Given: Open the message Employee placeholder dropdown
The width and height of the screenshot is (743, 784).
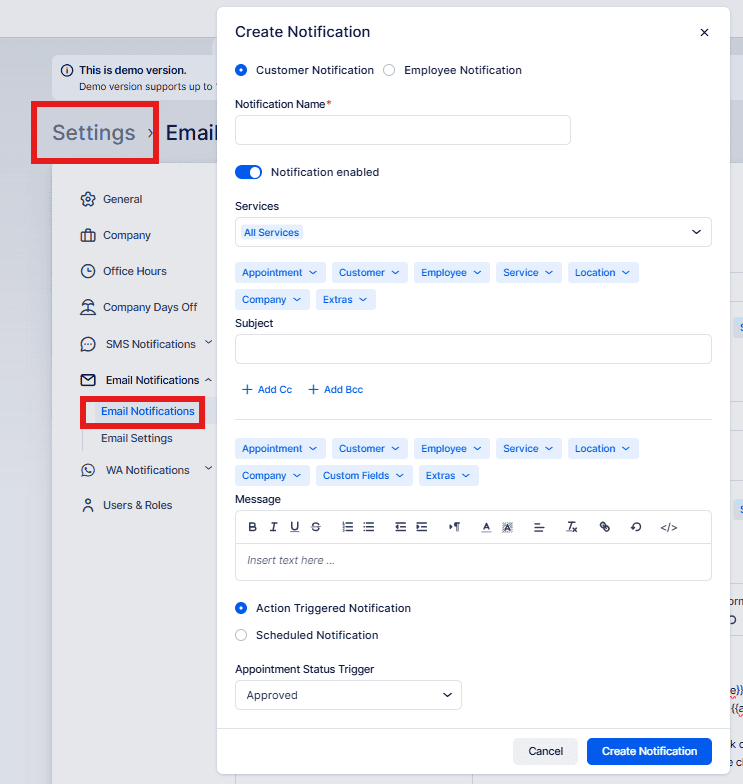Looking at the screenshot, I should click(452, 448).
